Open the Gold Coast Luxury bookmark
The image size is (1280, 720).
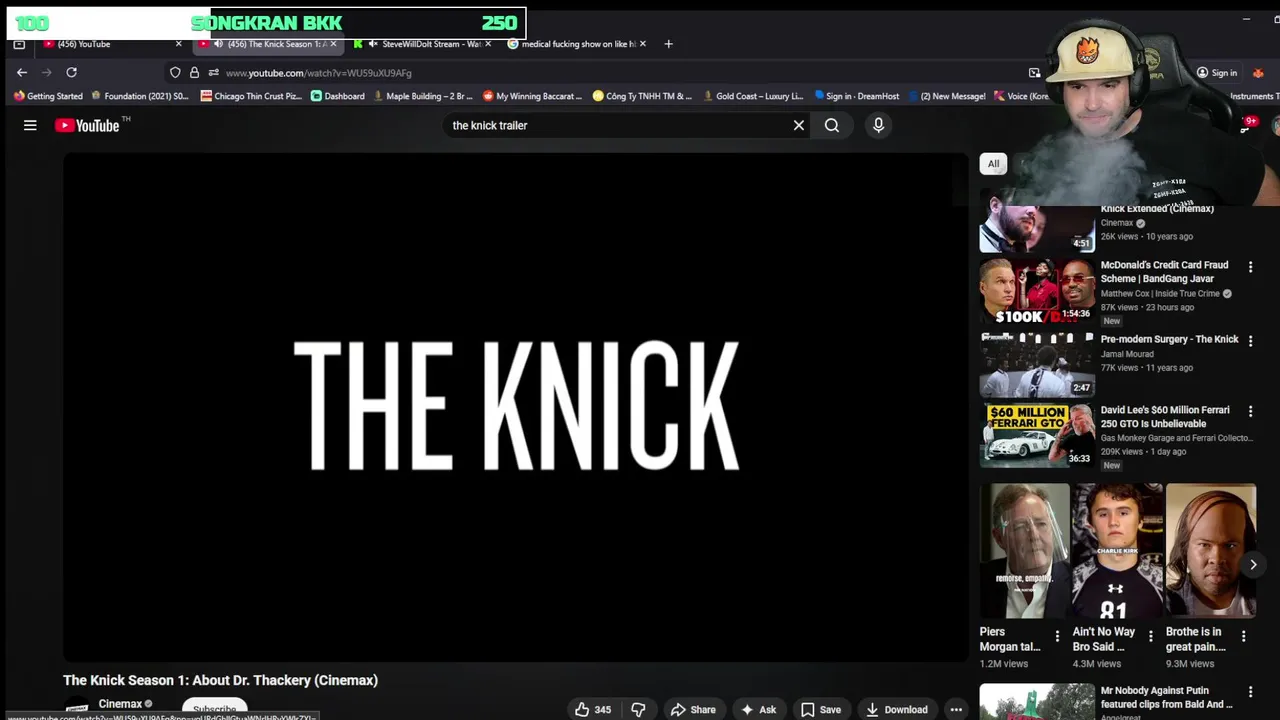753,96
